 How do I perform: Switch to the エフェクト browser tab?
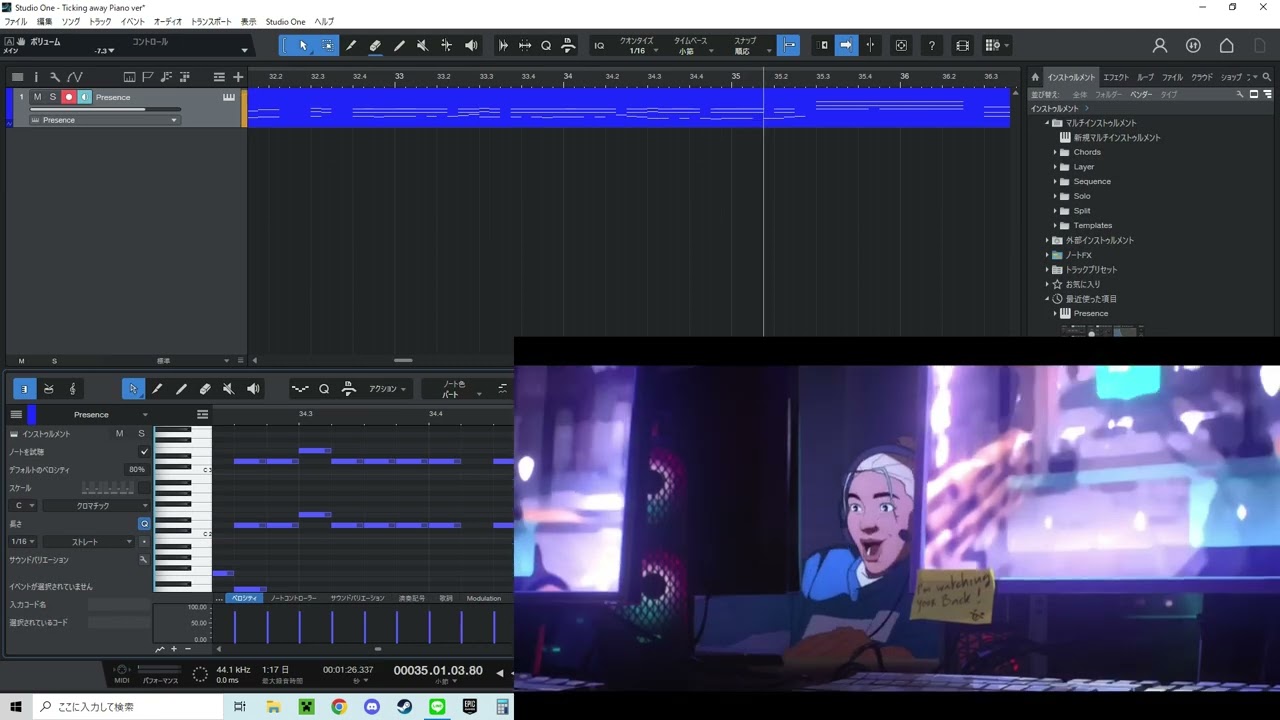coord(1116,77)
